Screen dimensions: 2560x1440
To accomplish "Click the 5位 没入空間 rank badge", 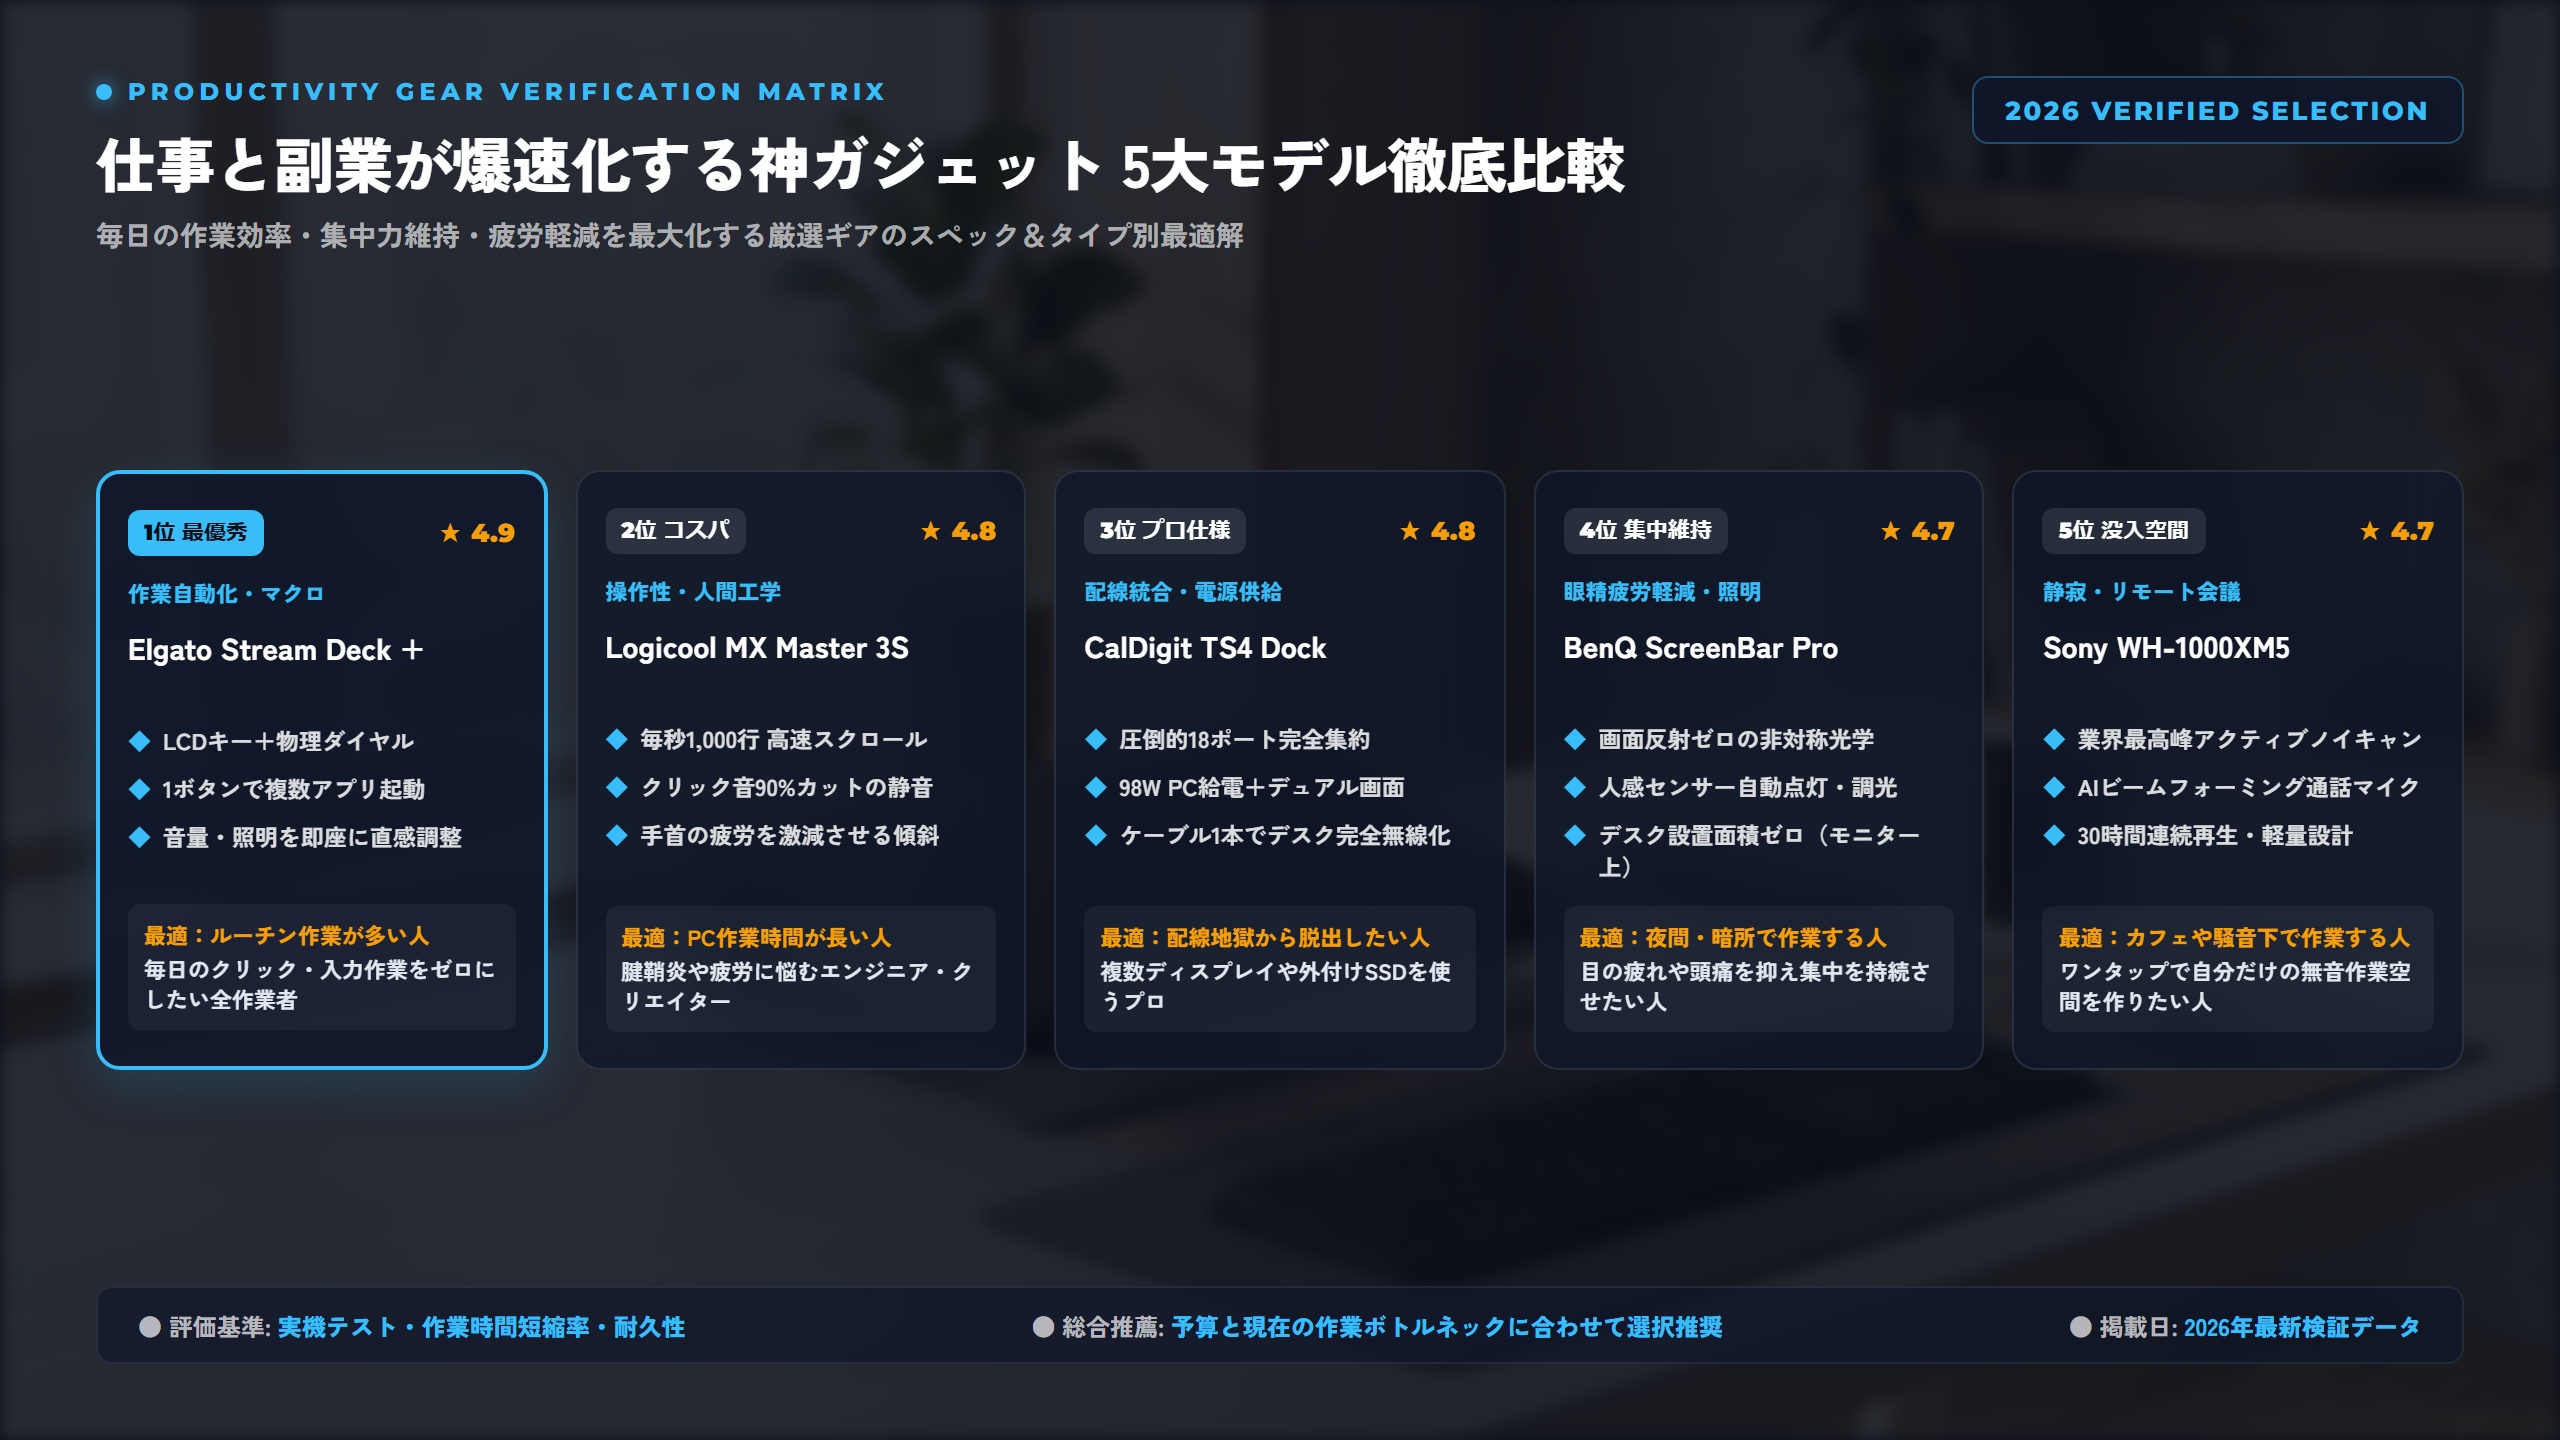I will (x=2123, y=530).
